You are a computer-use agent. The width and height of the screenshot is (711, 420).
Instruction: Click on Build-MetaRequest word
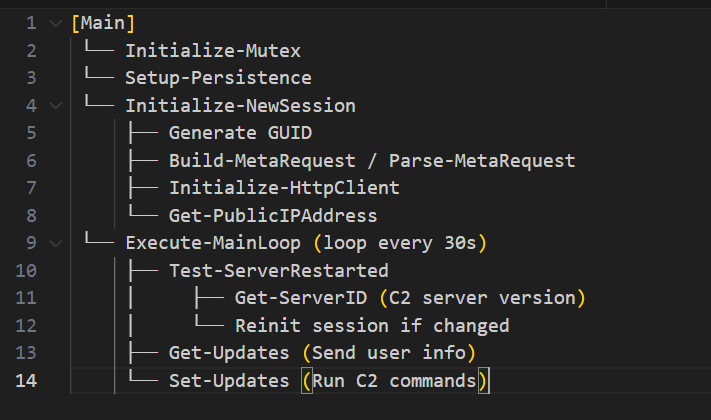pos(262,161)
